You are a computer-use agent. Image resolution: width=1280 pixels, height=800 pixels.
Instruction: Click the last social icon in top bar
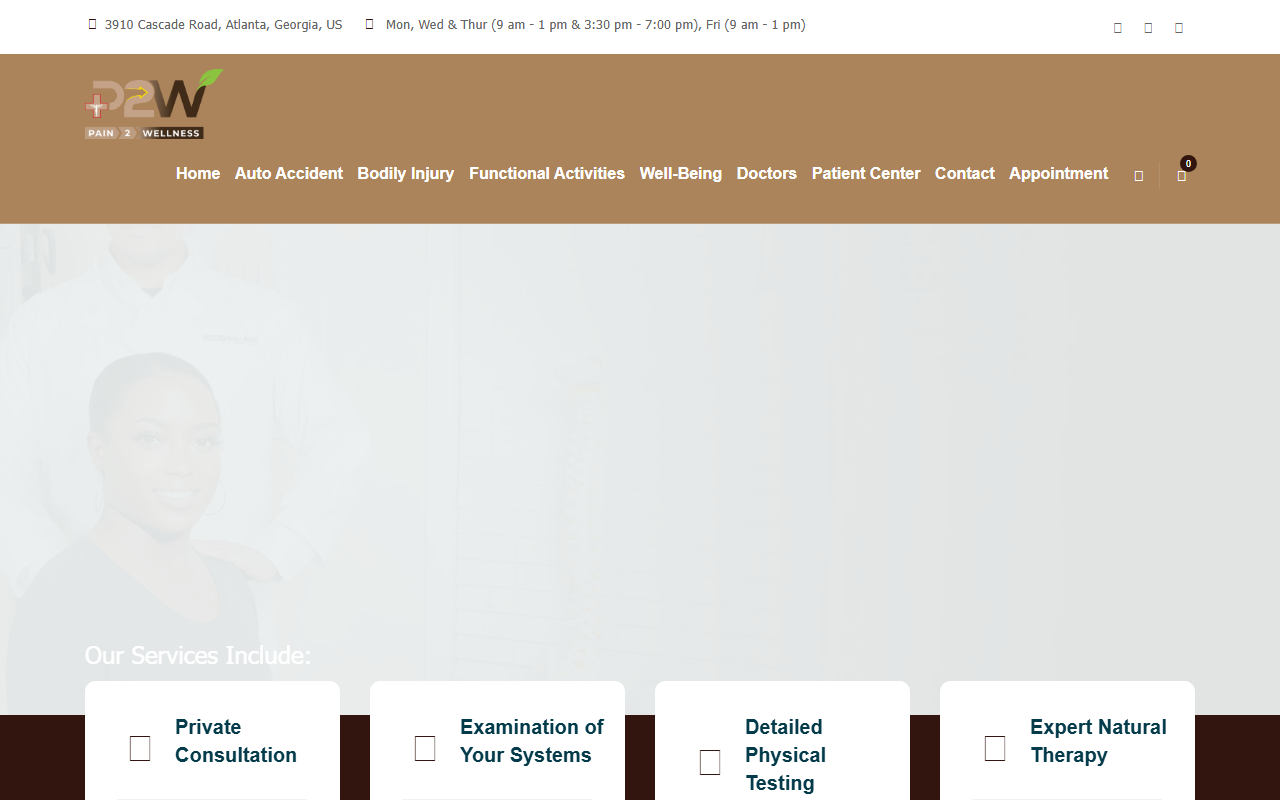[1179, 28]
